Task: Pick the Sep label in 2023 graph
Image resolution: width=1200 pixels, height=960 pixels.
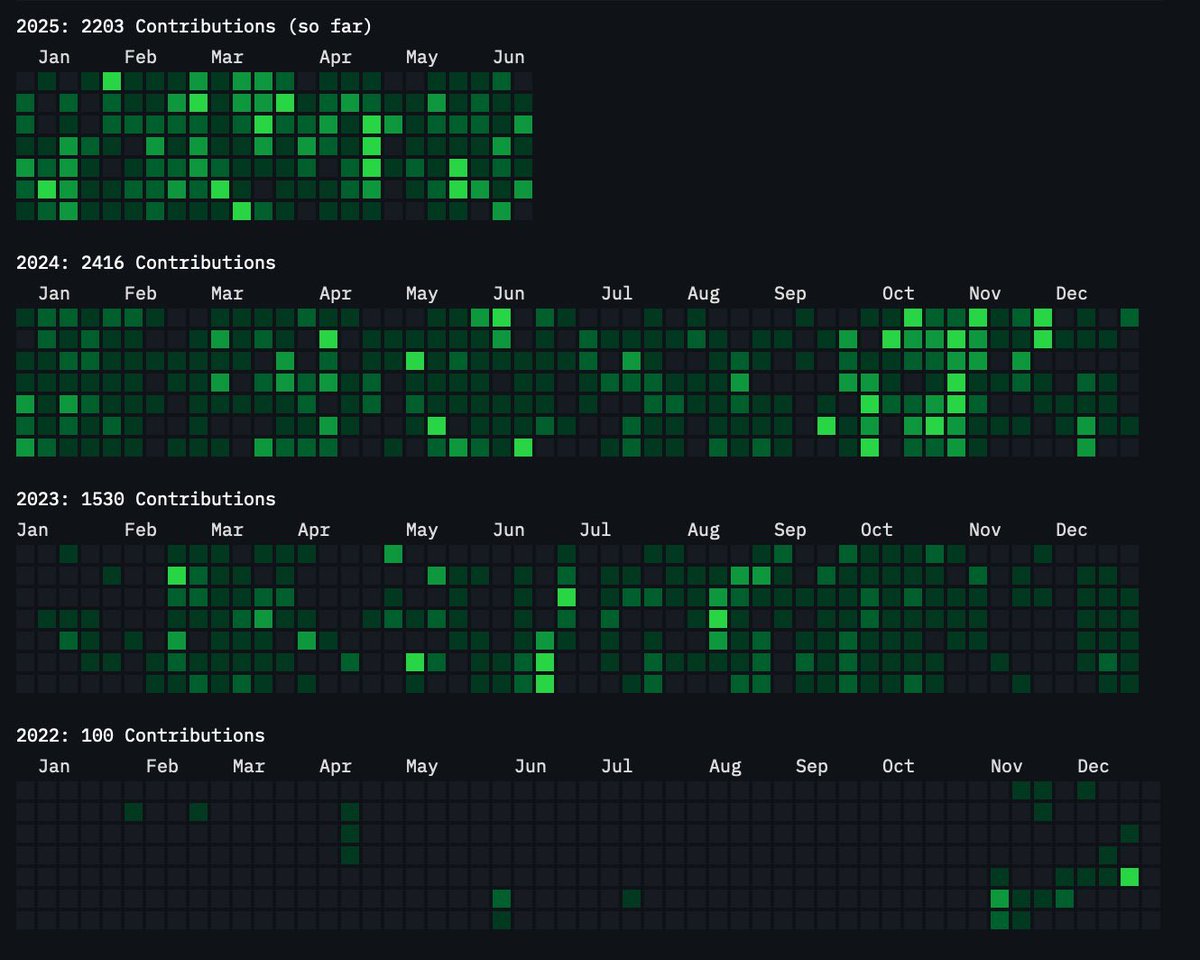Action: (790, 529)
